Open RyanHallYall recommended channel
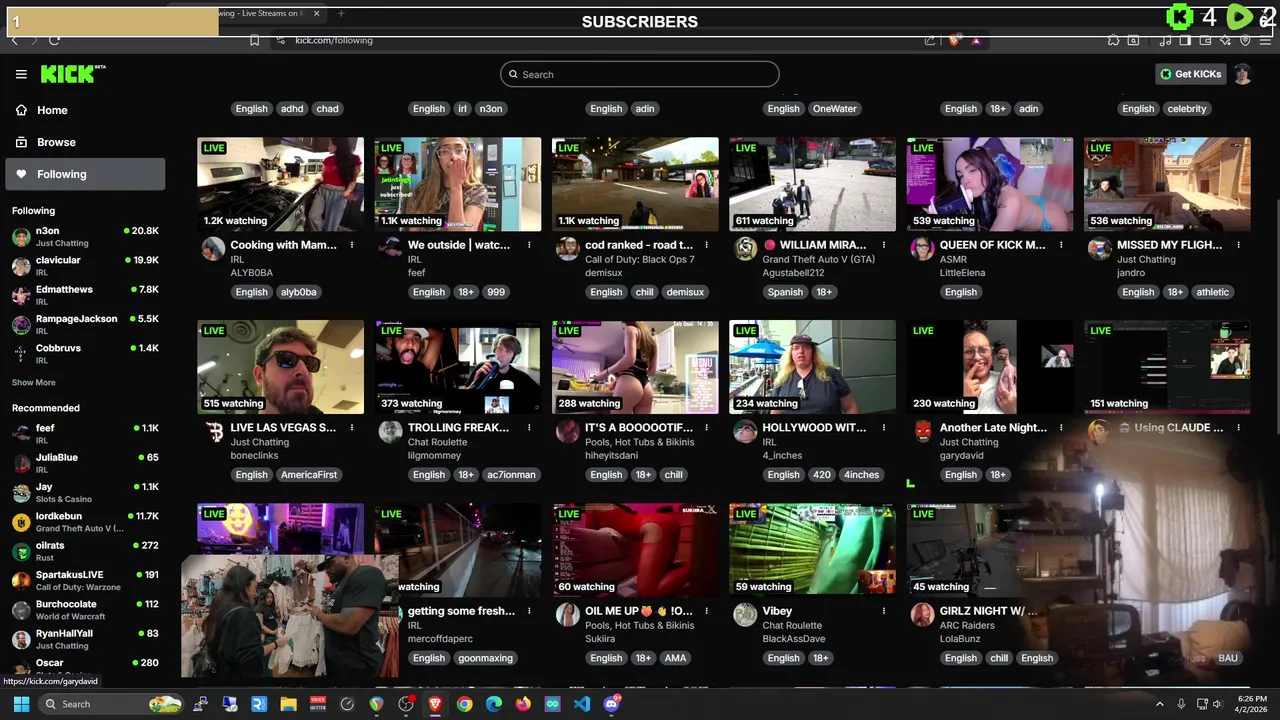This screenshot has height=720, width=1280. 85,639
